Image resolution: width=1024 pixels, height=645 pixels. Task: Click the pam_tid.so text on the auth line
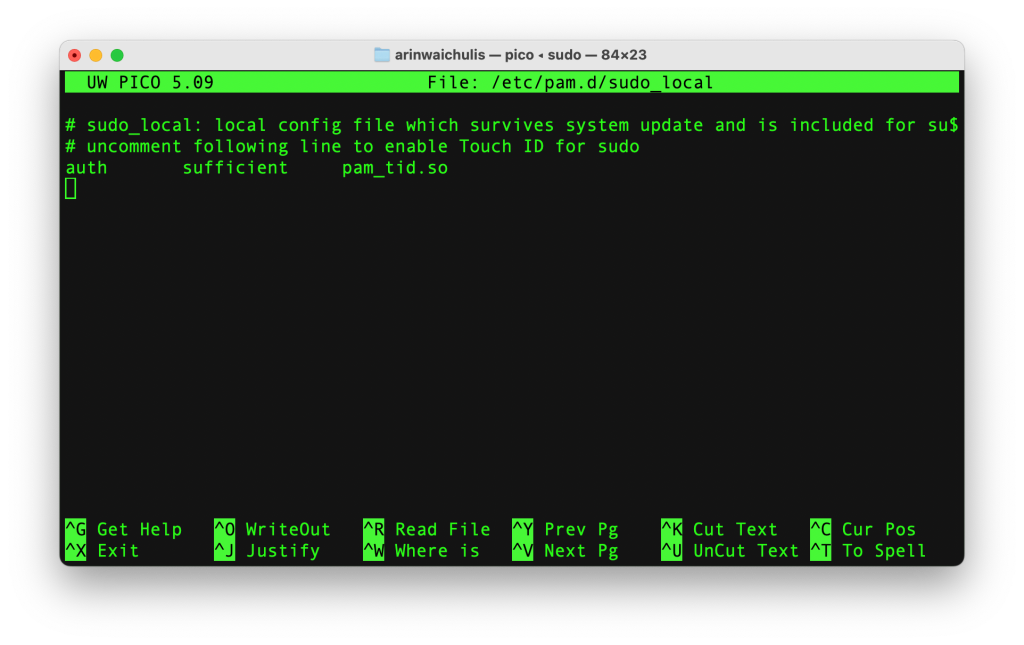click(x=394, y=167)
